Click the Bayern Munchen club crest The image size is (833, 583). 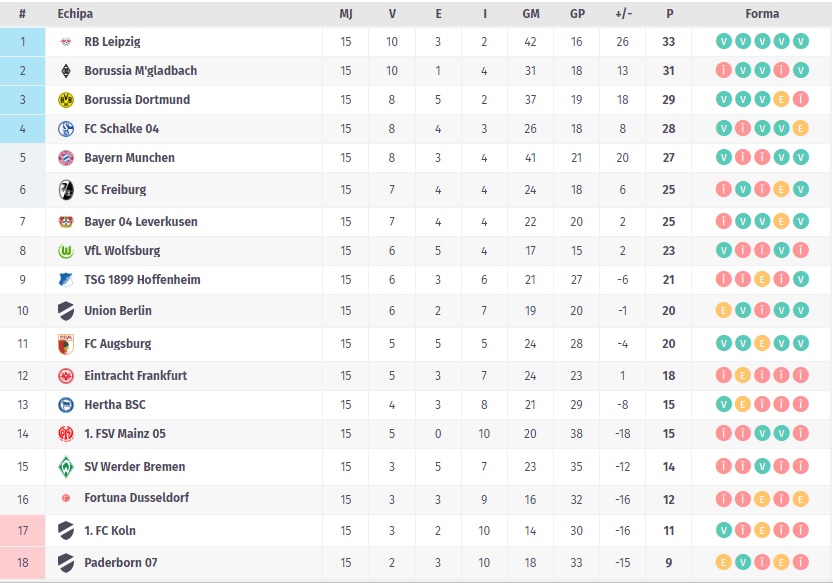66,158
